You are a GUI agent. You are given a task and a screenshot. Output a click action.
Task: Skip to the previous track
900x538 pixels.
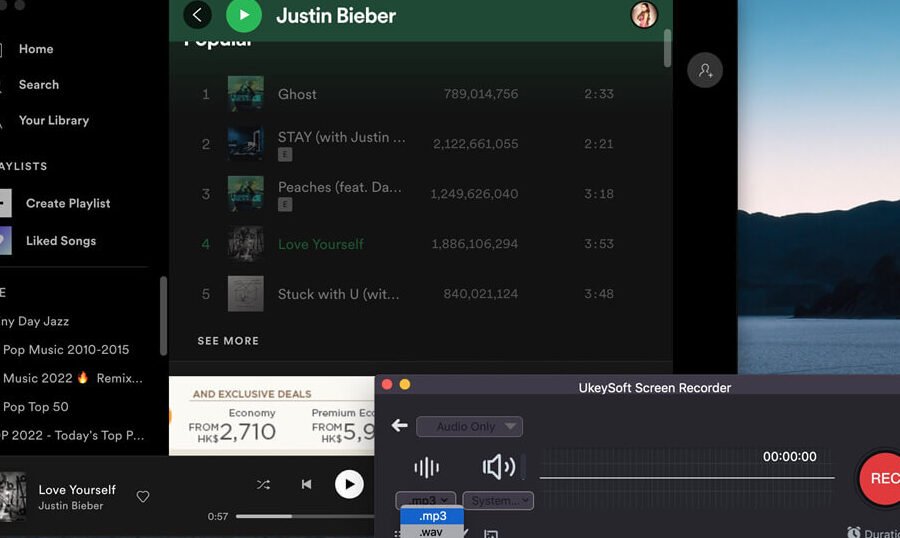coord(307,485)
